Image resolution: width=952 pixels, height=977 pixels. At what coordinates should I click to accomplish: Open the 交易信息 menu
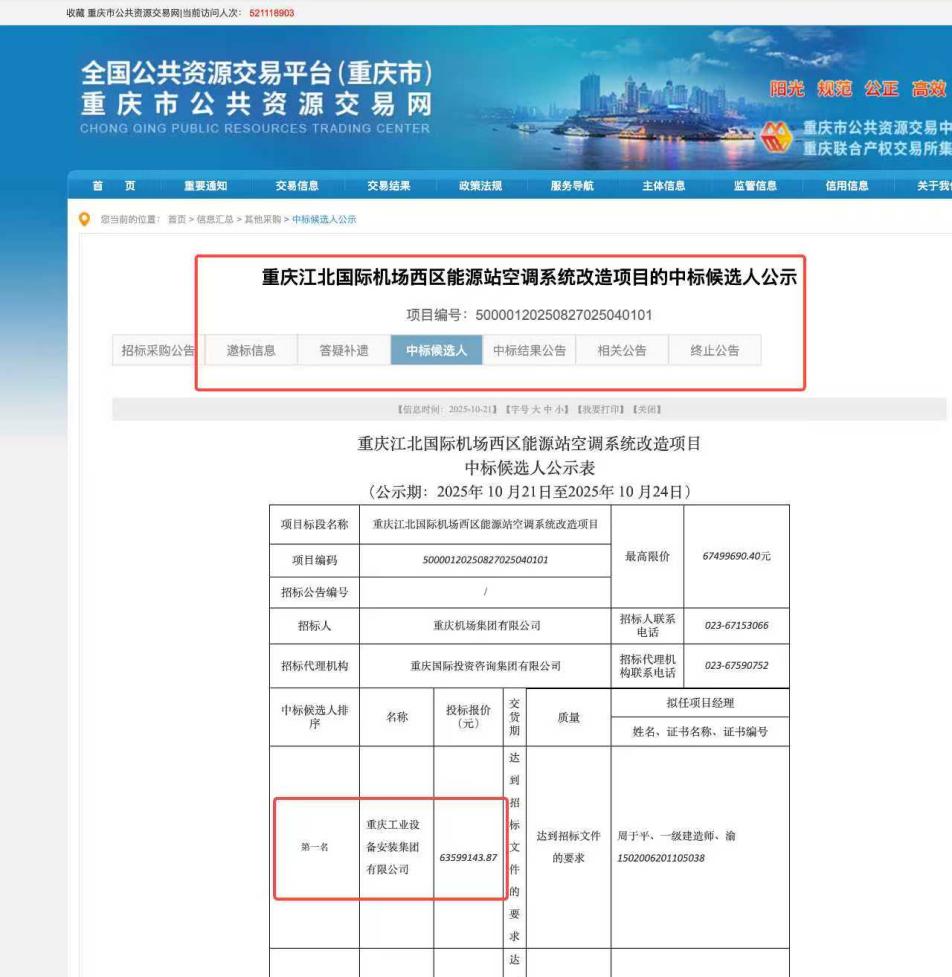tap(297, 186)
